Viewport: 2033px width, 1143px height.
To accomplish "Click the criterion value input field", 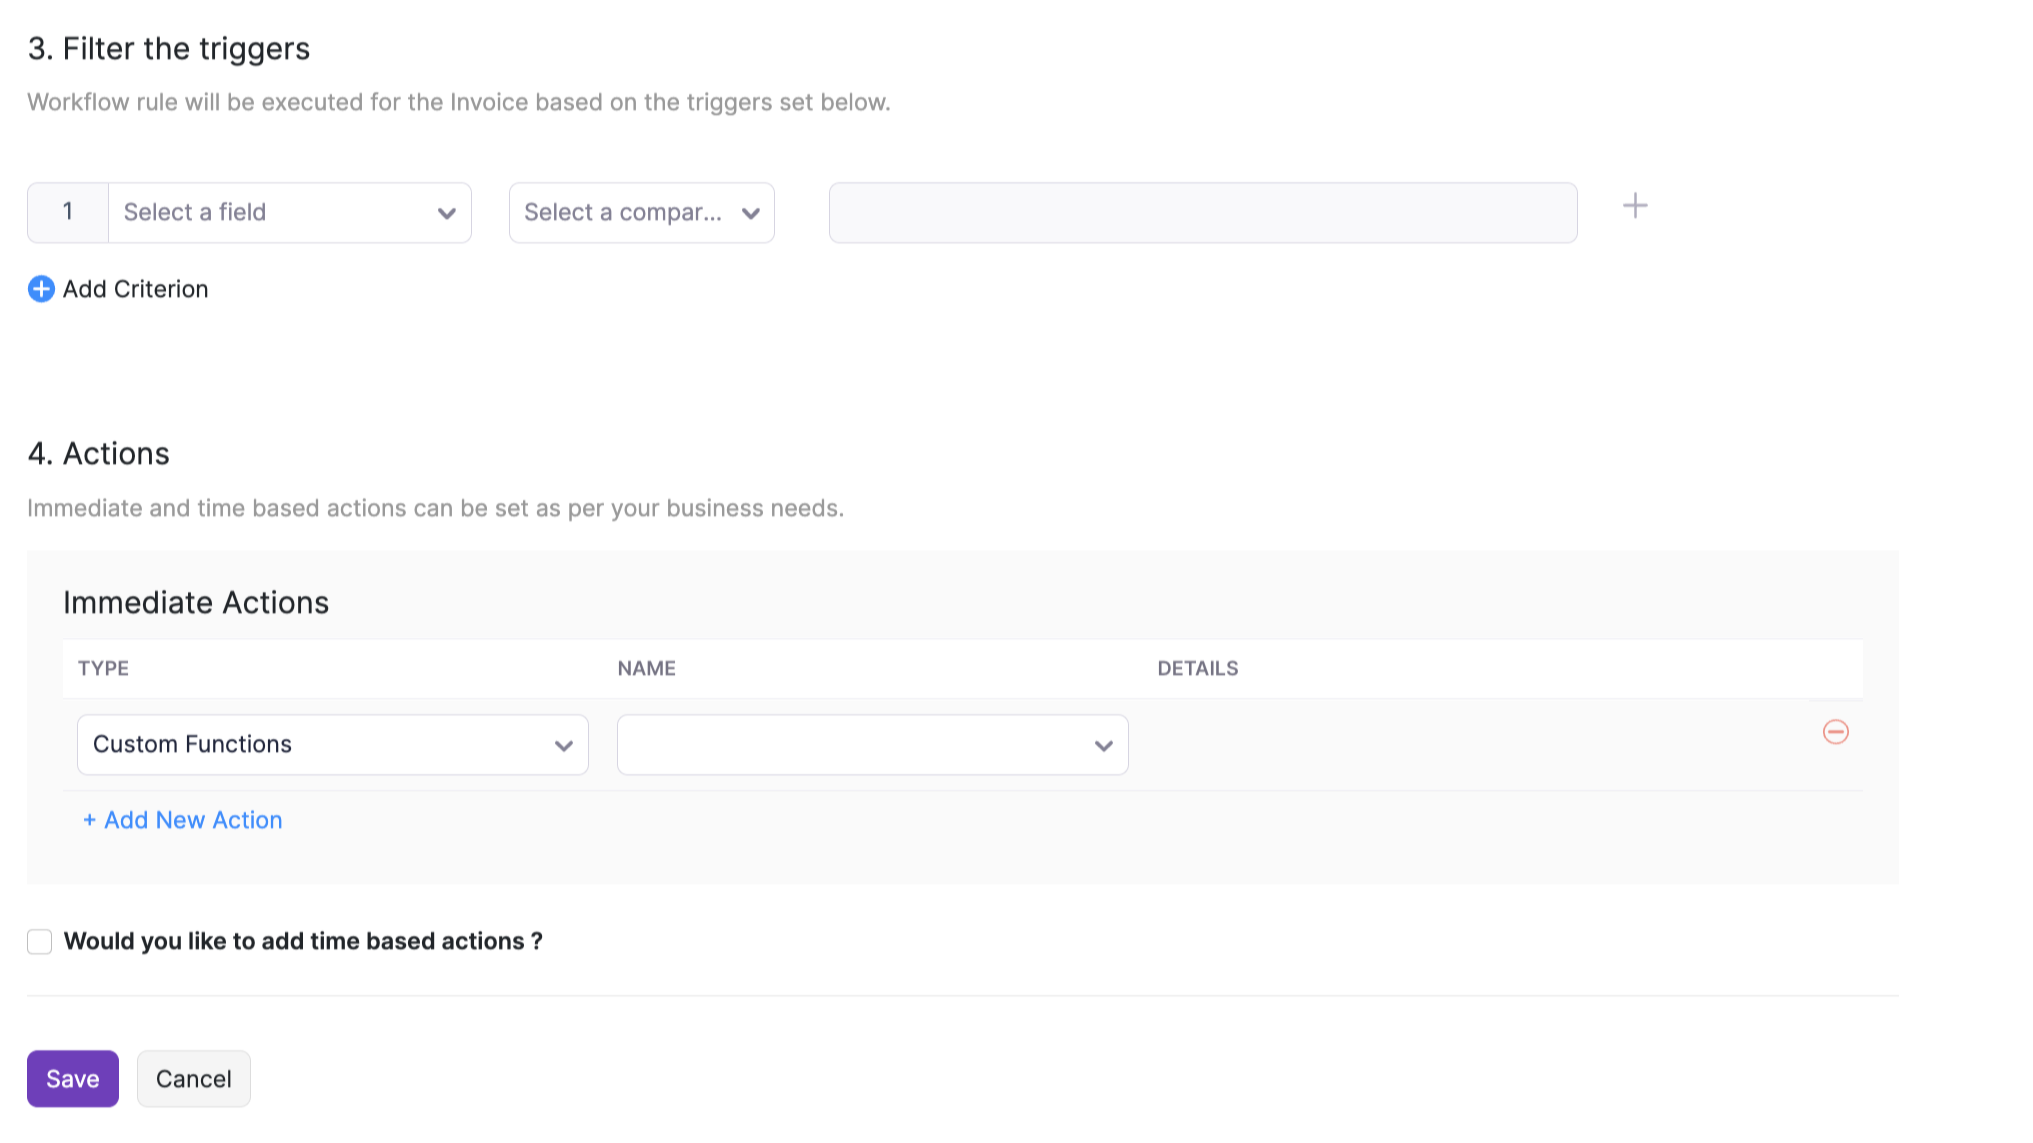I will (1202, 213).
